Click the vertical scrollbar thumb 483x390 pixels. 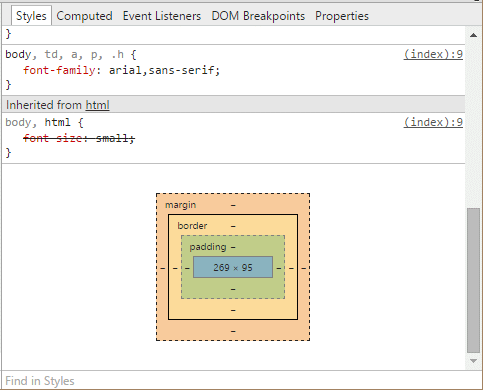tap(473, 280)
